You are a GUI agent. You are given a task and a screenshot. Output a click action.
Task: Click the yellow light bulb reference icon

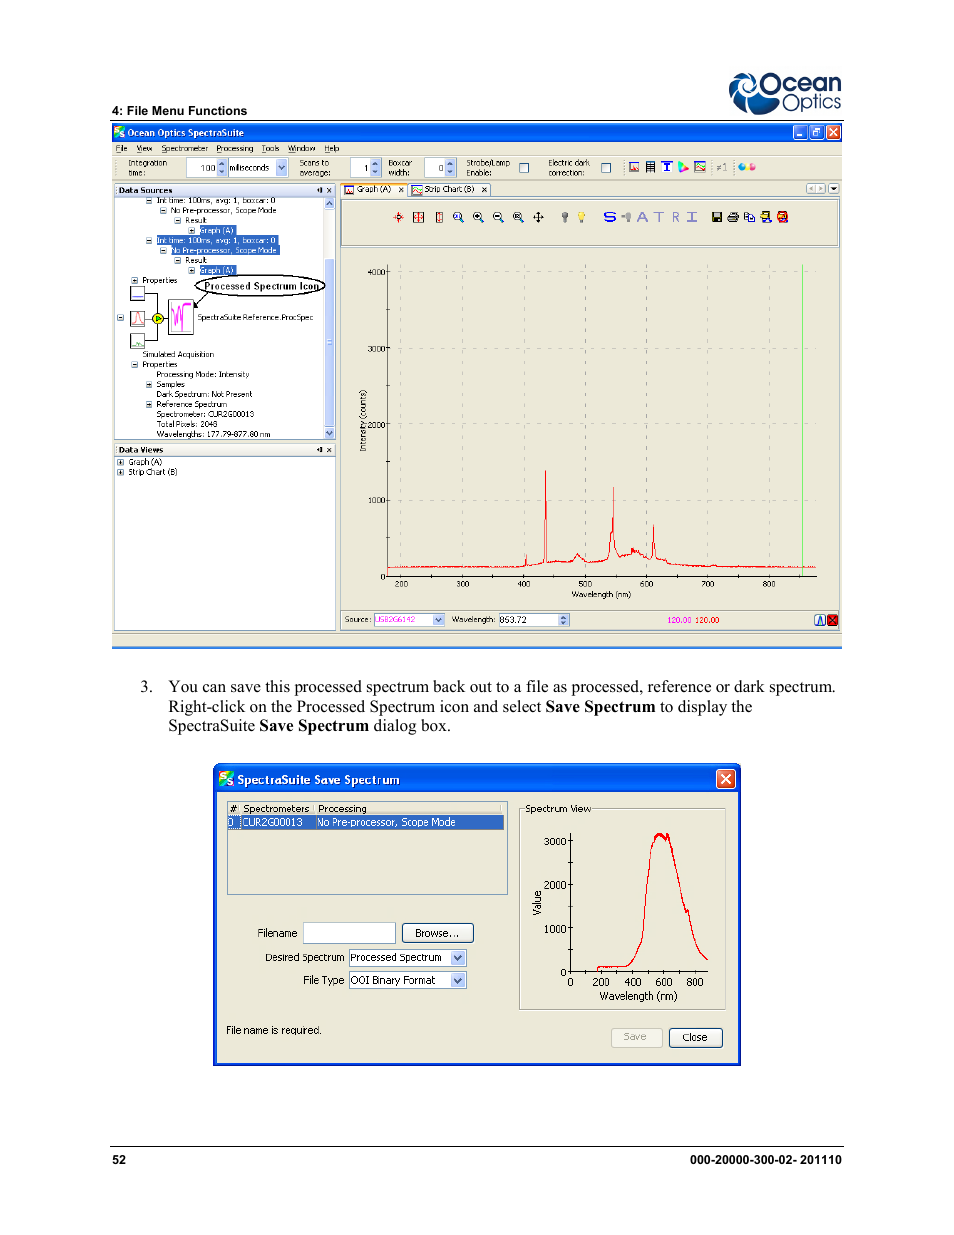point(581,217)
